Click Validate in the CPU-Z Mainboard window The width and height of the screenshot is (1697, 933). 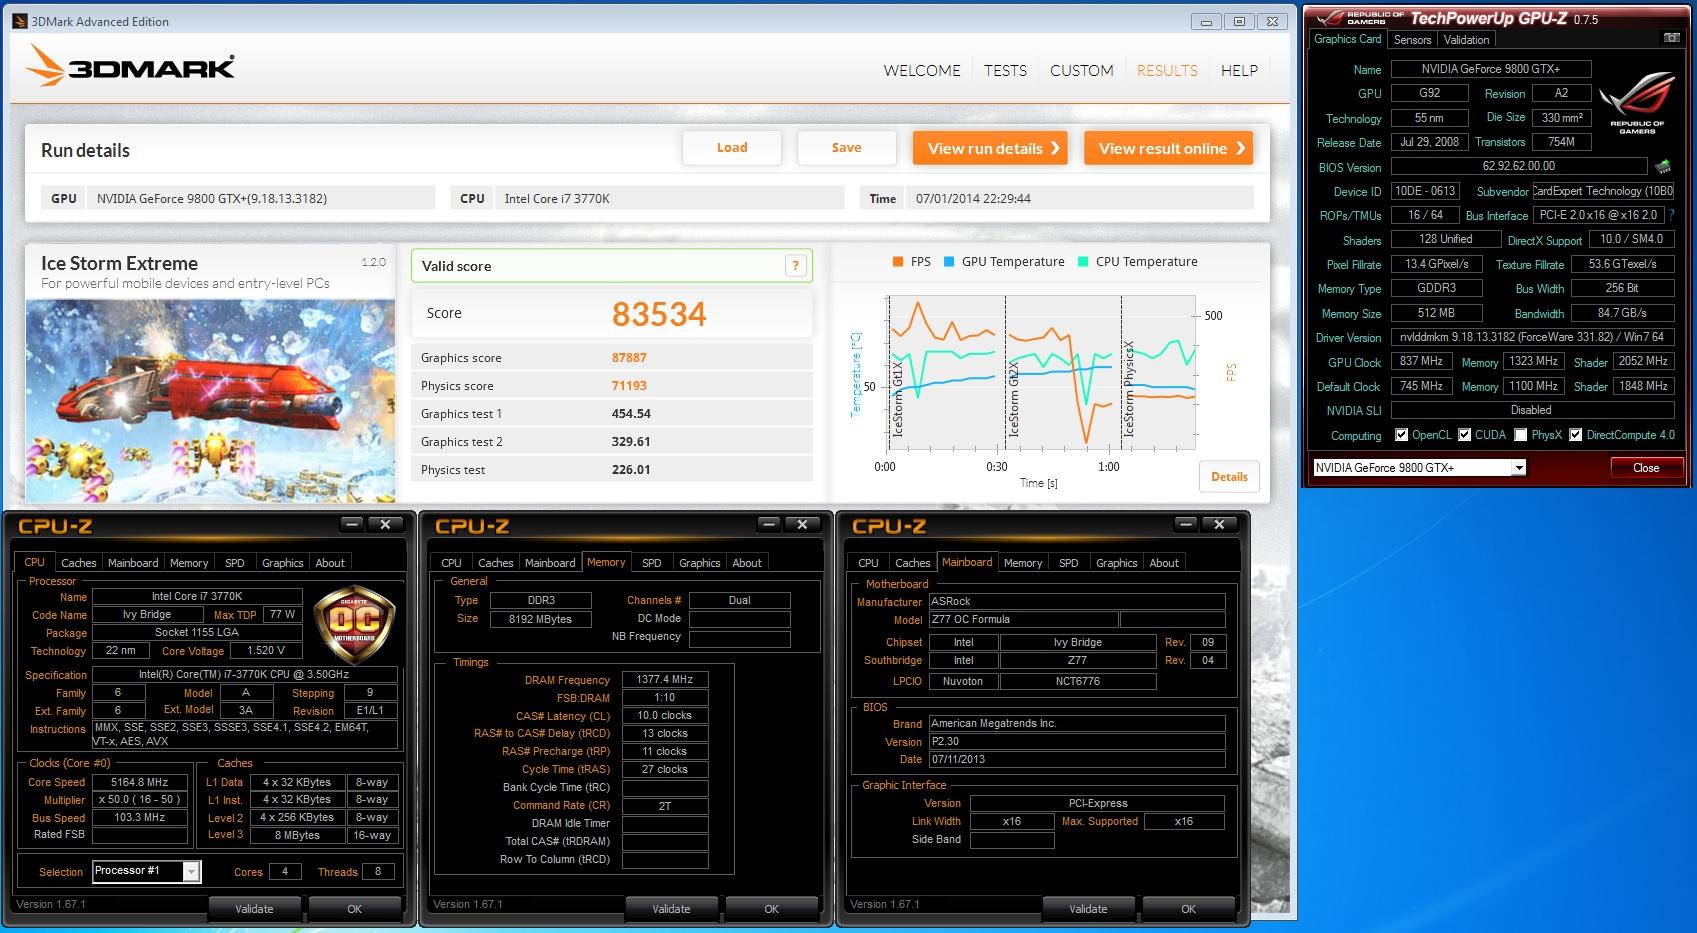[1088, 908]
